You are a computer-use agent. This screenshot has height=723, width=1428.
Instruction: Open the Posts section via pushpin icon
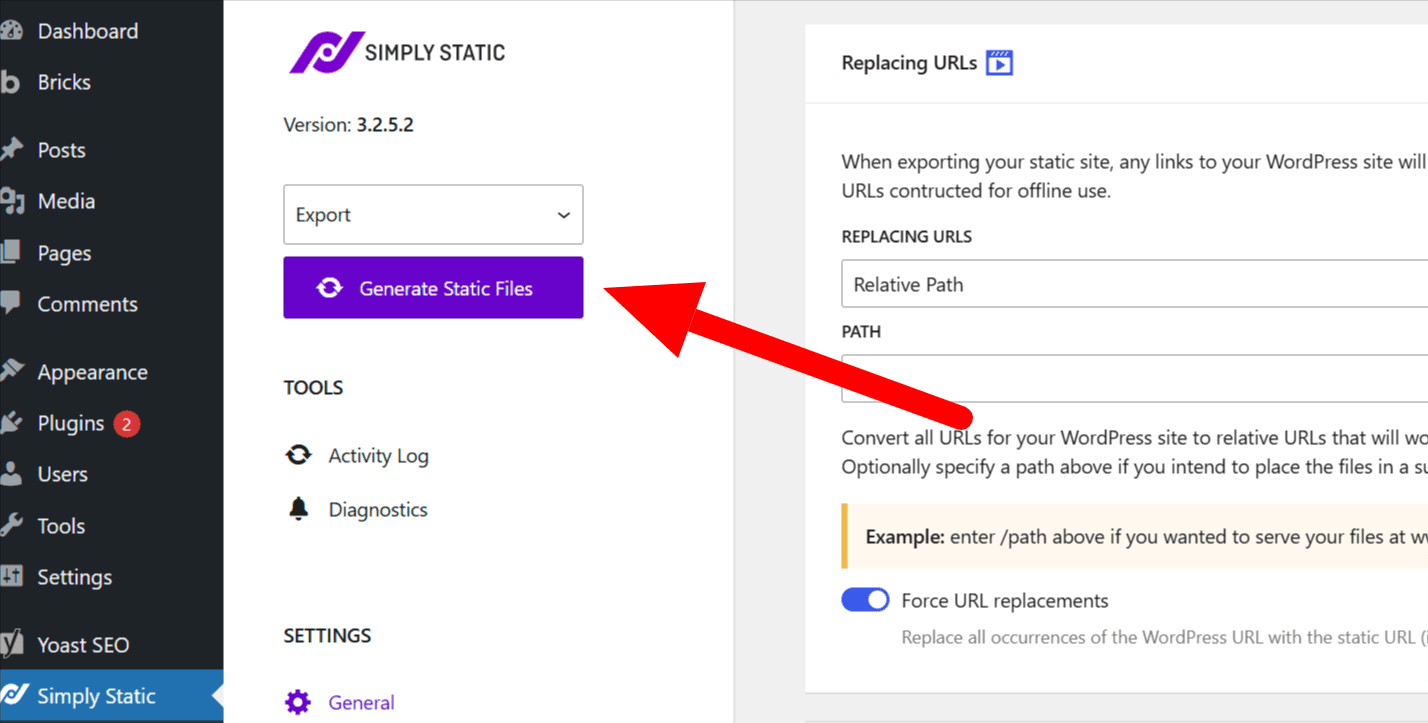pyautogui.click(x=15, y=149)
